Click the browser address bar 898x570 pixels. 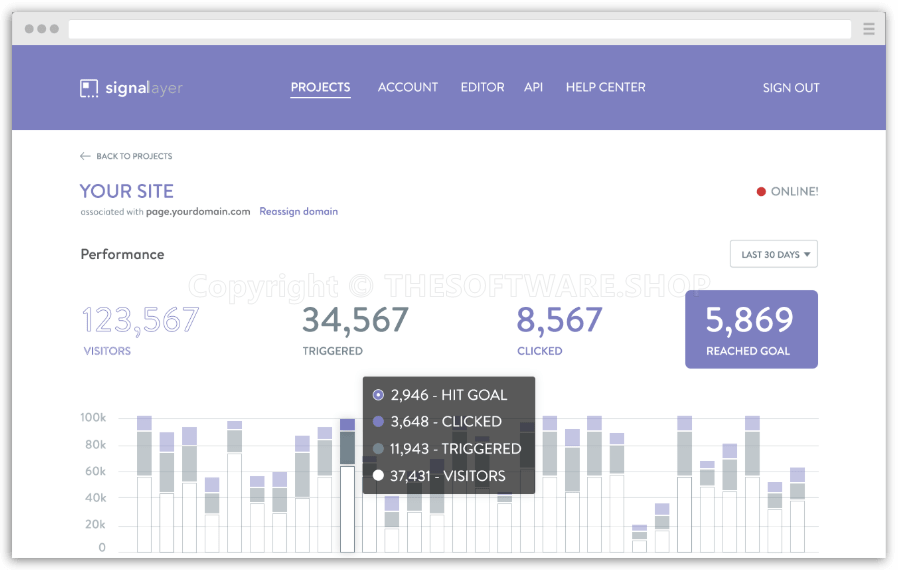pos(460,29)
